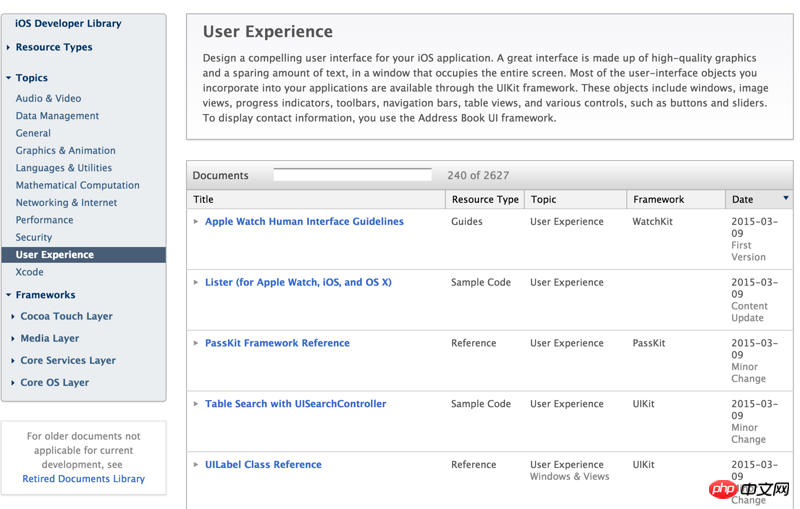Open Apple Watch Human Interface Guidelines
Screen dimensions: 800x509
(304, 222)
